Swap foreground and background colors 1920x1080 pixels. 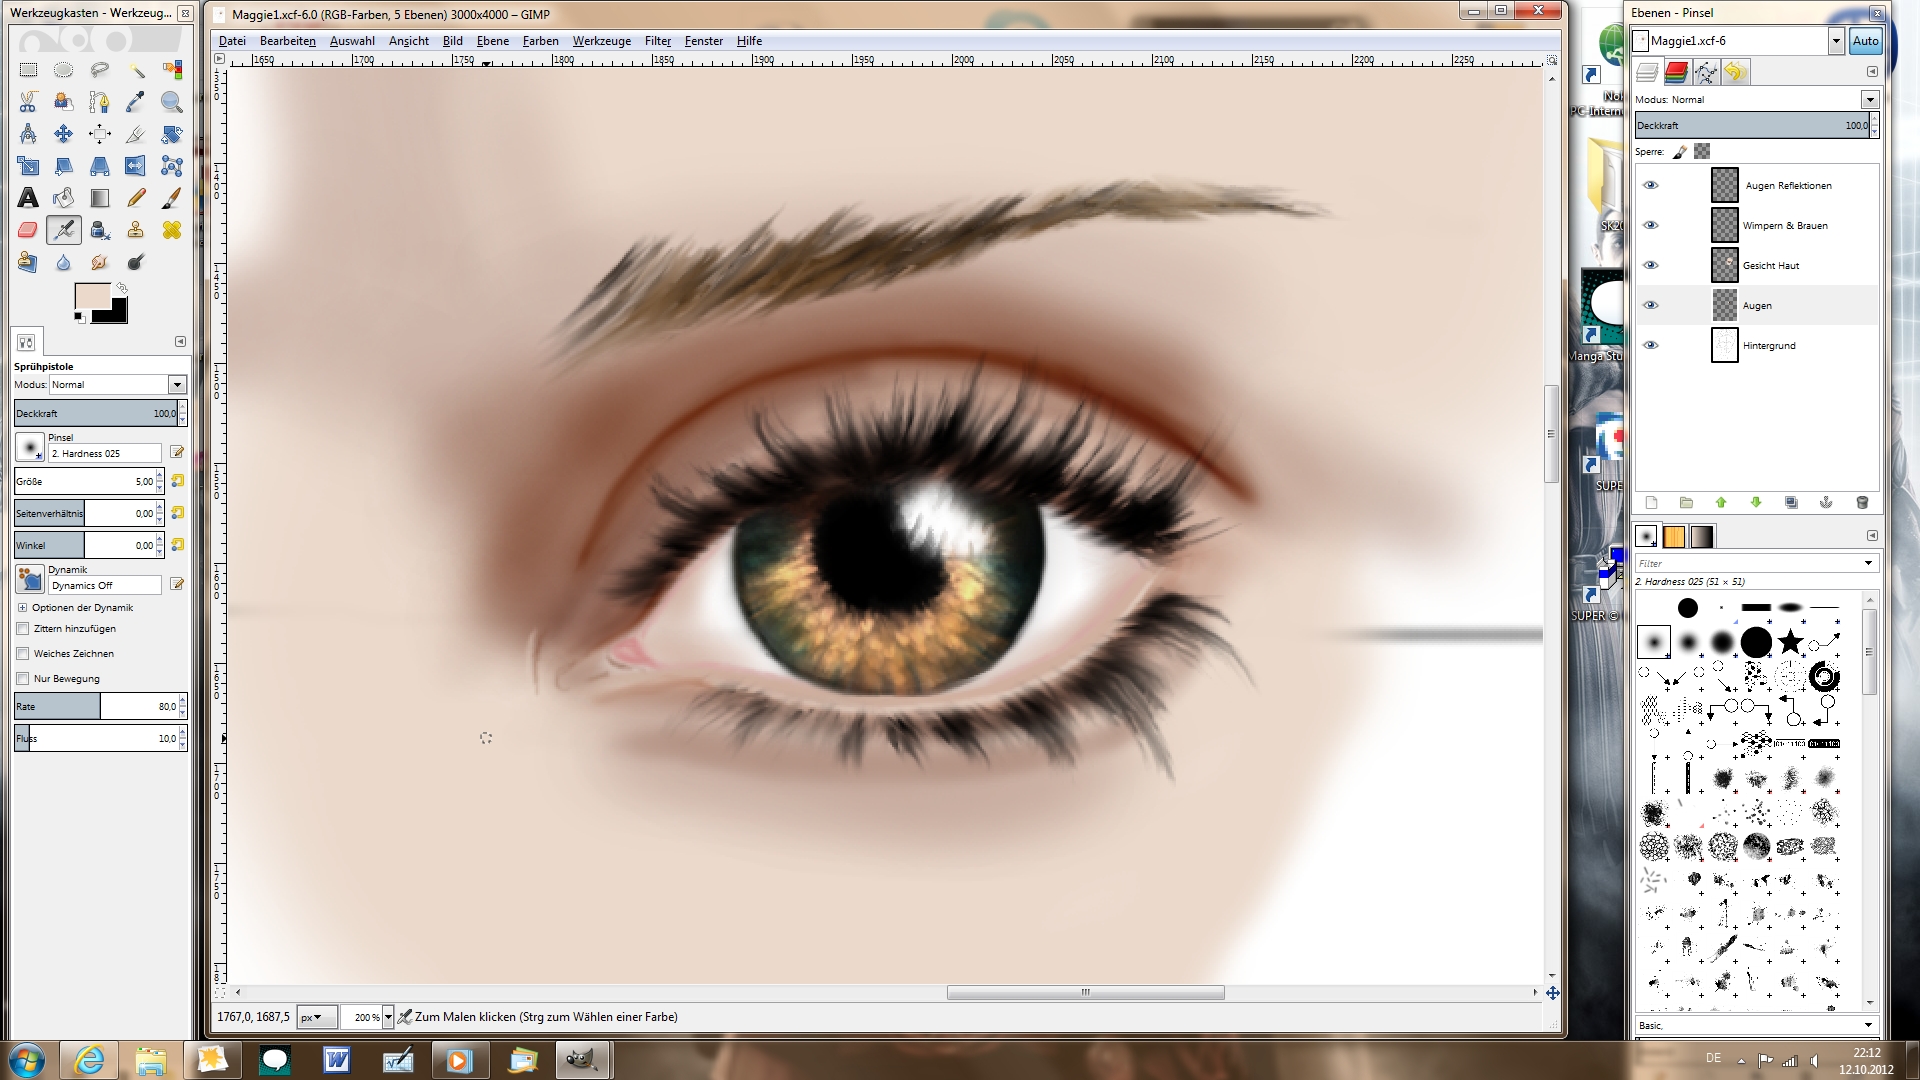(122, 288)
